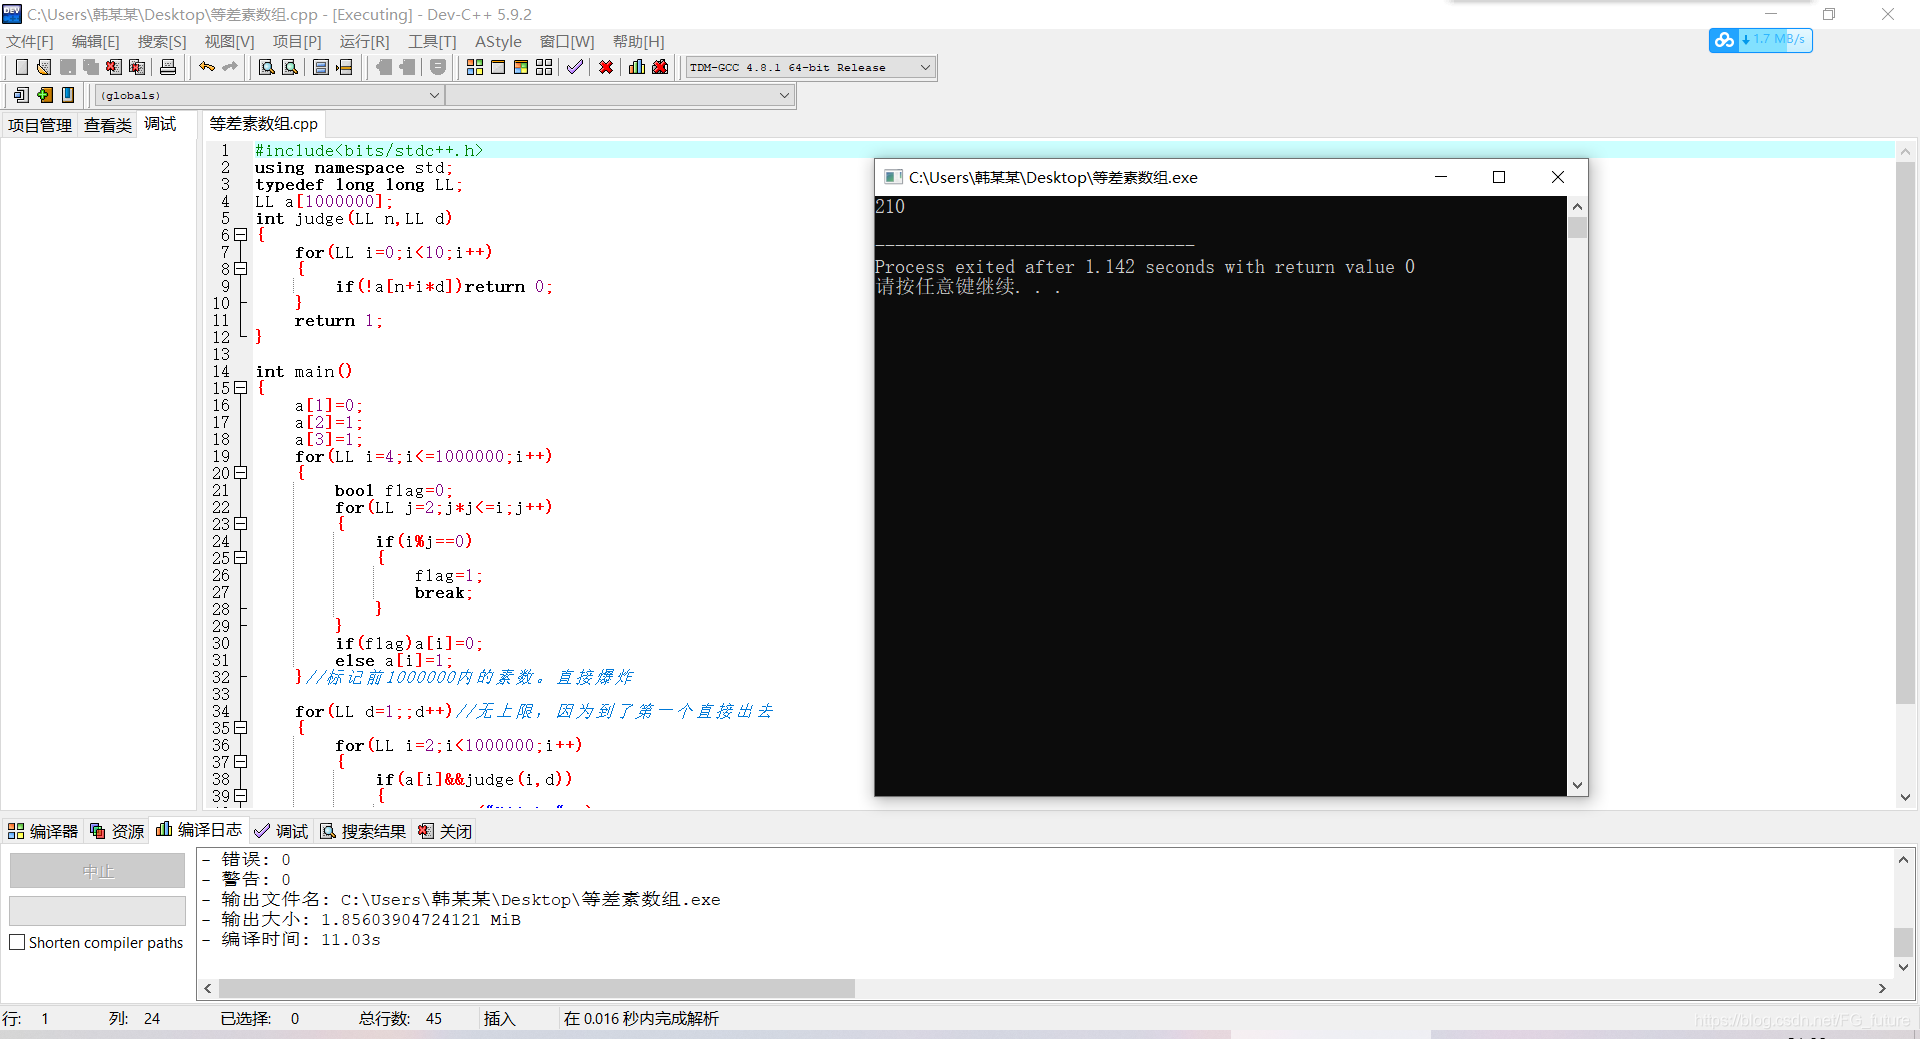Click the console window scroll down arrow

click(x=1577, y=785)
